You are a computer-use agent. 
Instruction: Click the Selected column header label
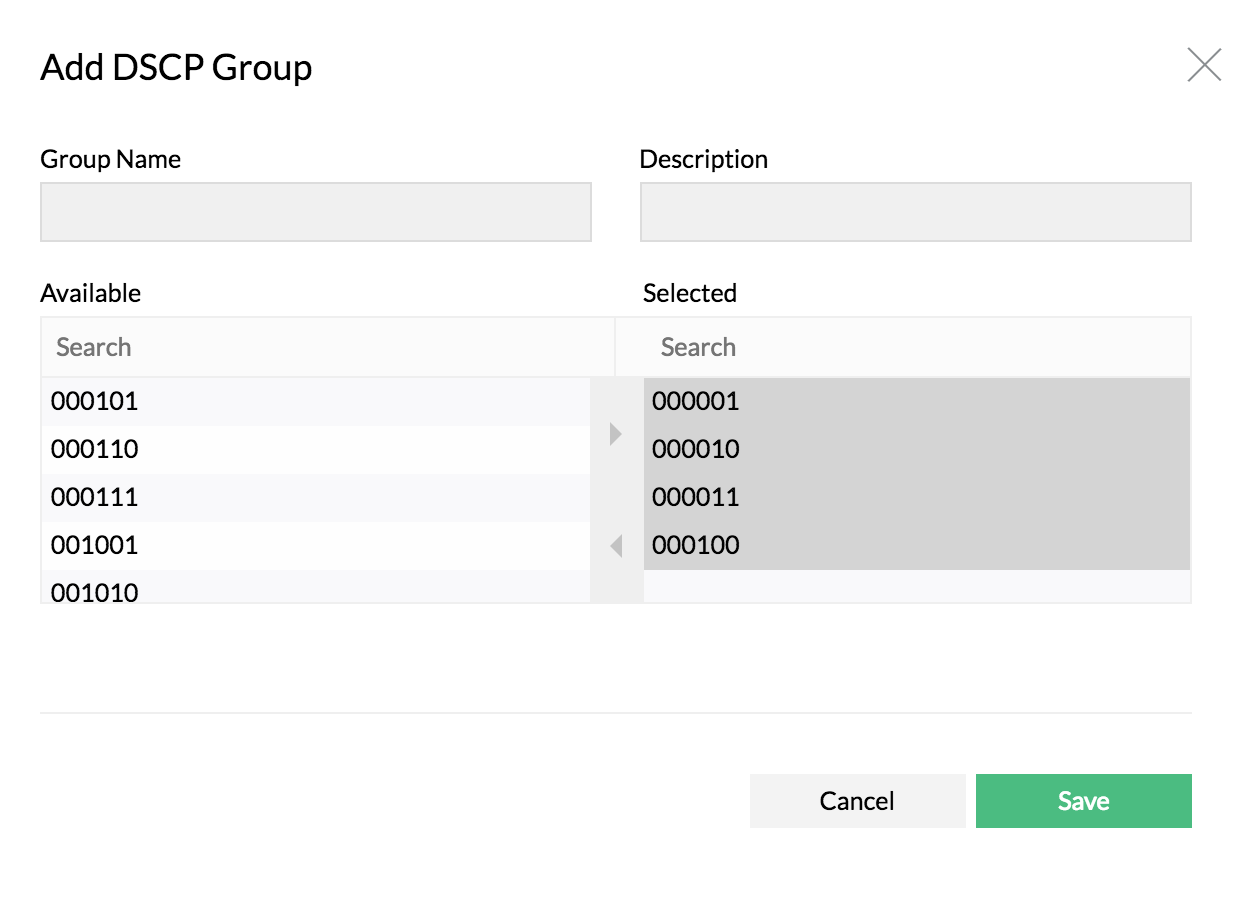point(688,293)
